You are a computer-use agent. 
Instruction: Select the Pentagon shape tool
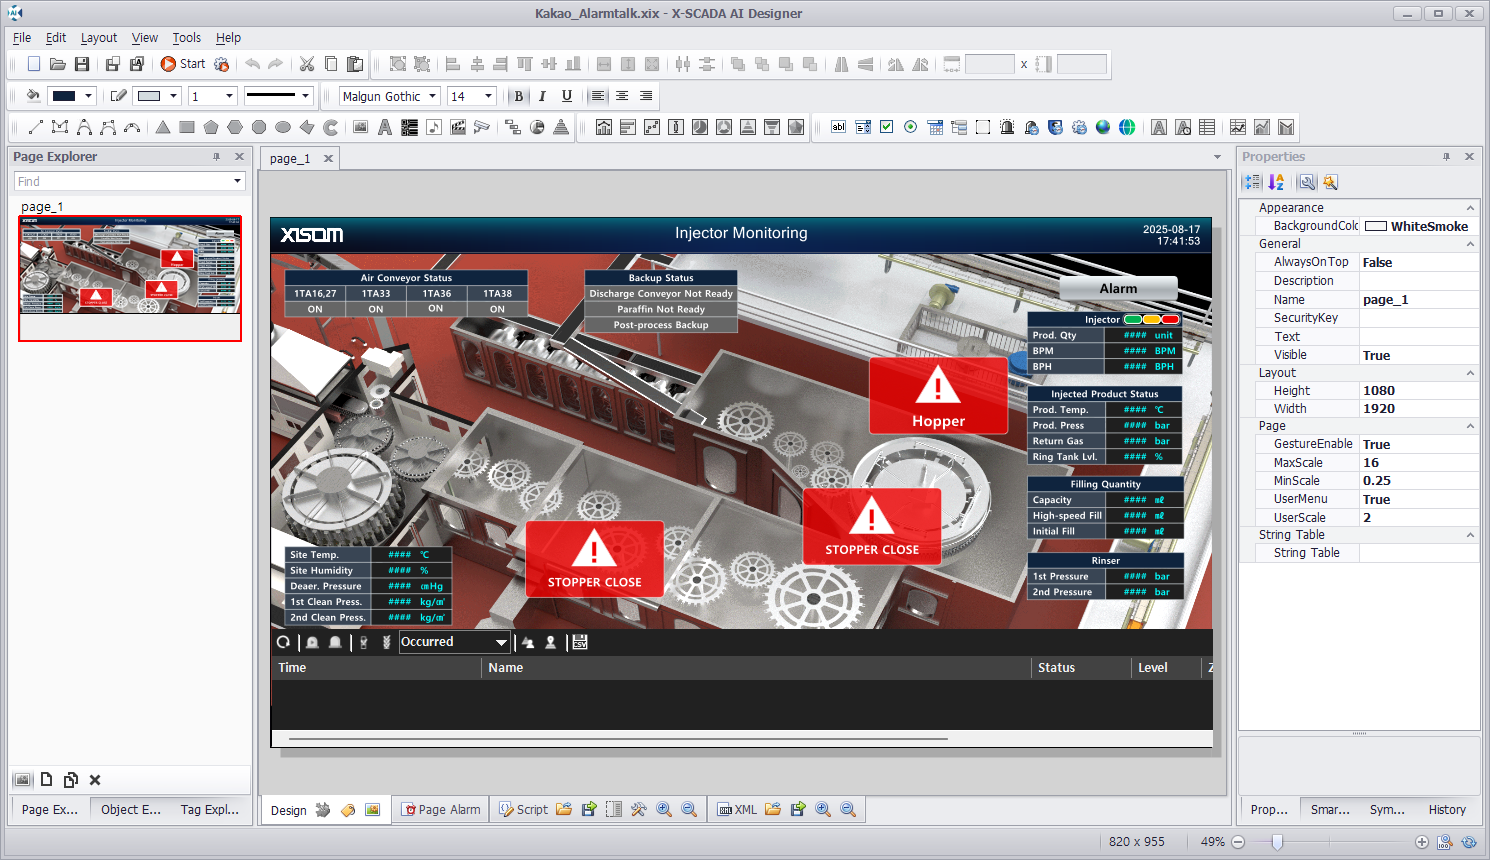pos(211,127)
